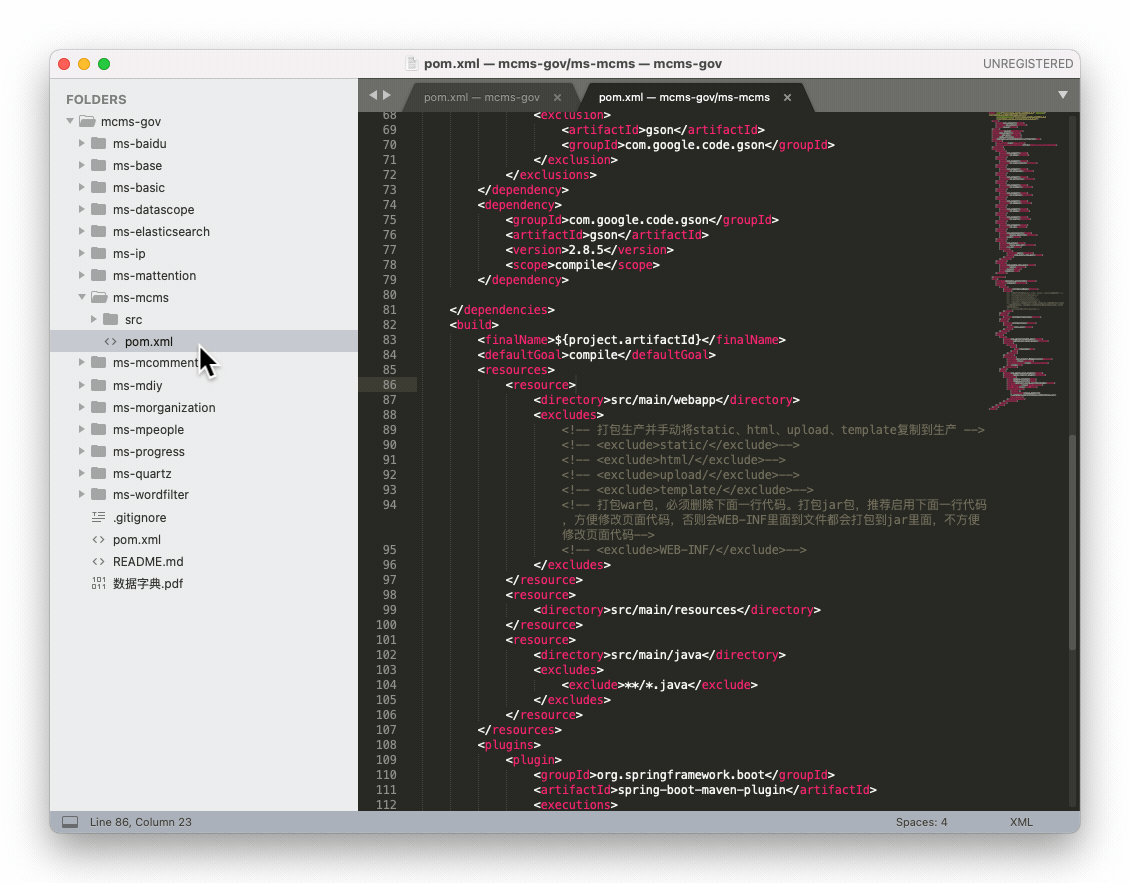The image size is (1130, 883).
Task: Click the back navigation arrow in tab bar
Action: coord(373,95)
